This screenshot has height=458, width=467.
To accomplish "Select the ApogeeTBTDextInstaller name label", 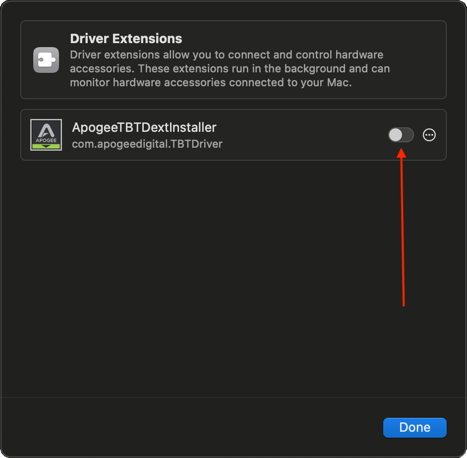I will 144,127.
